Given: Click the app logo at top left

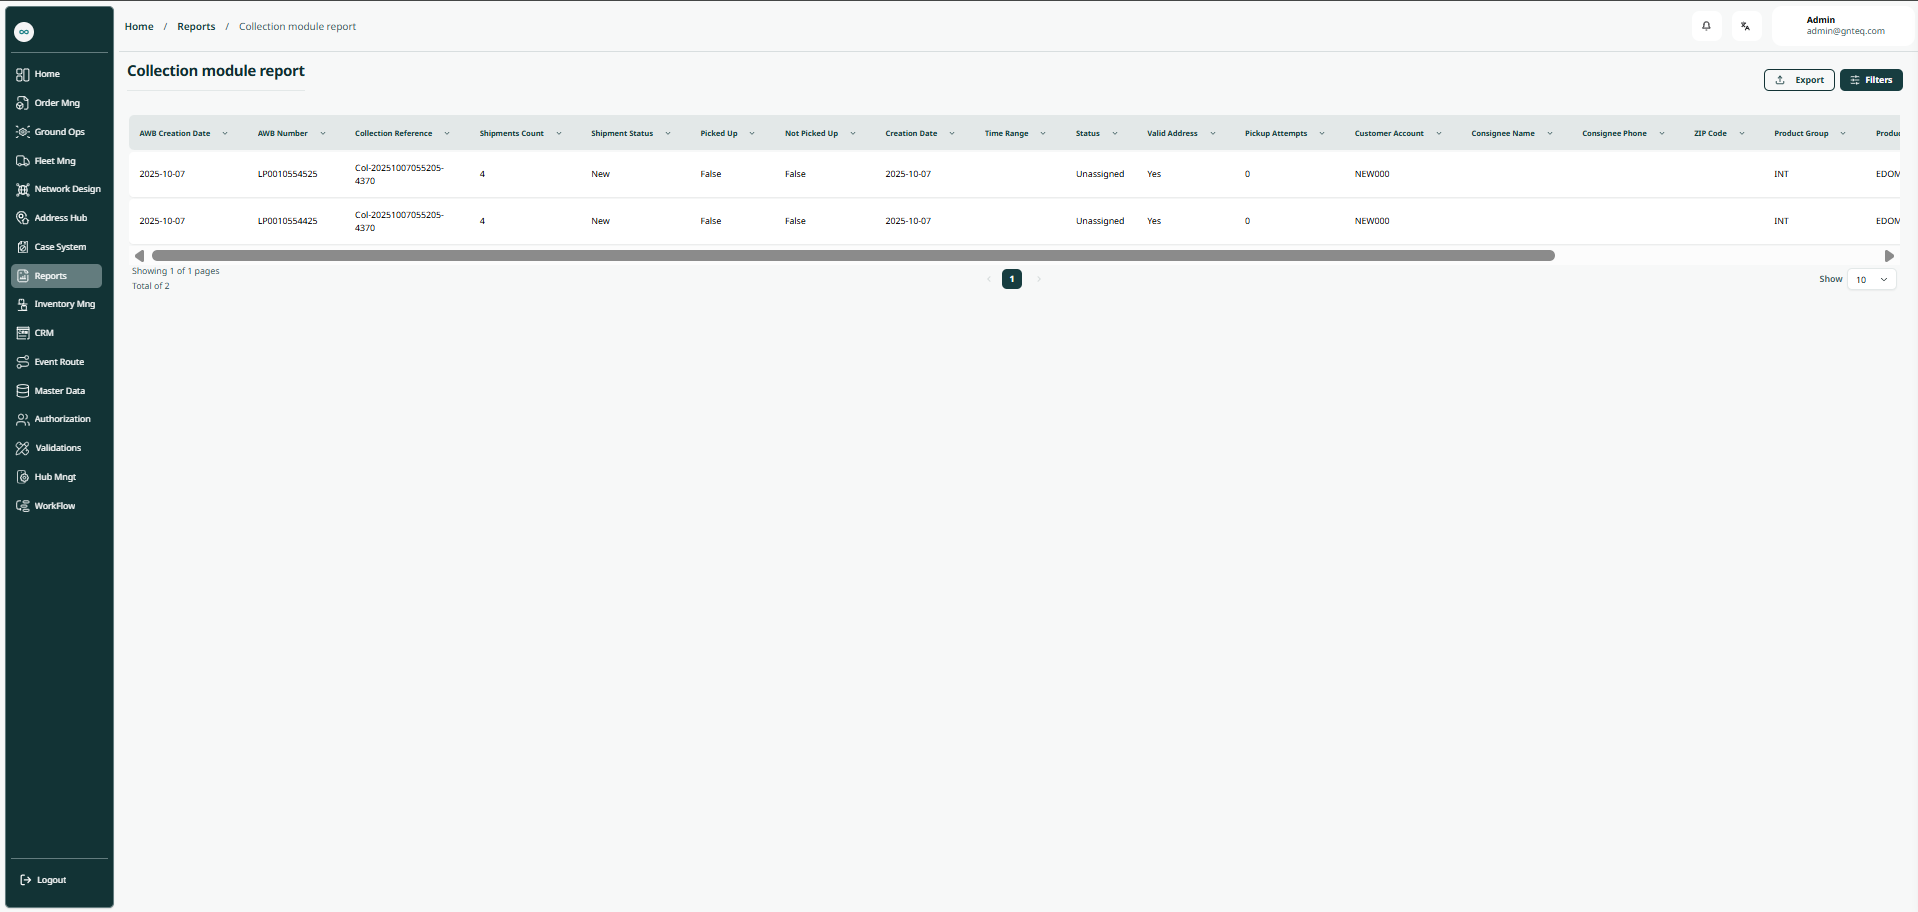Looking at the screenshot, I should pyautogui.click(x=24, y=32).
